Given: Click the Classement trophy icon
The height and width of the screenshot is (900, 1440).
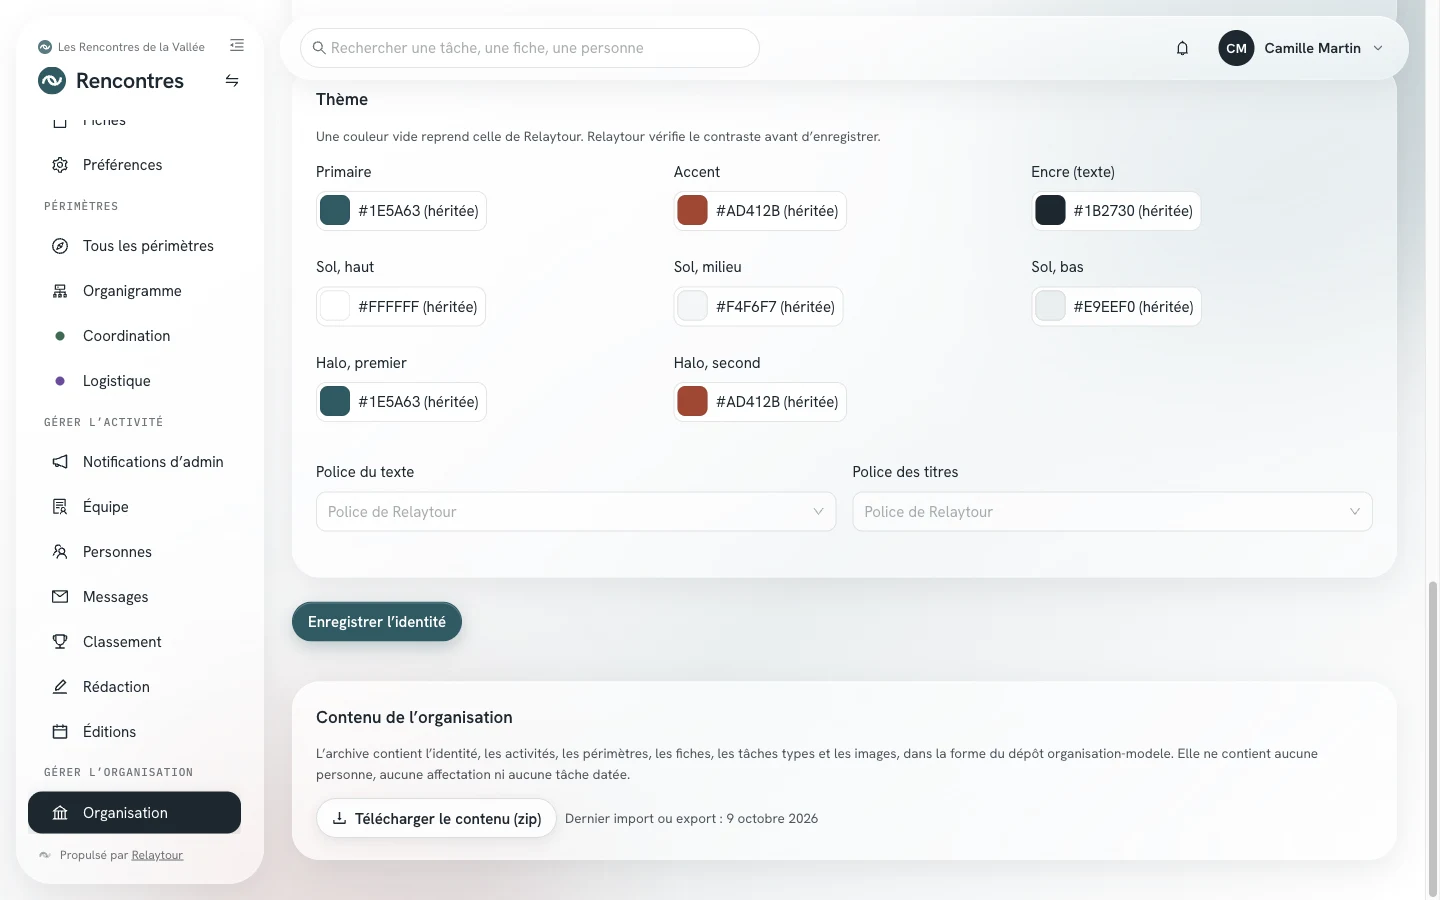Looking at the screenshot, I should coord(60,642).
